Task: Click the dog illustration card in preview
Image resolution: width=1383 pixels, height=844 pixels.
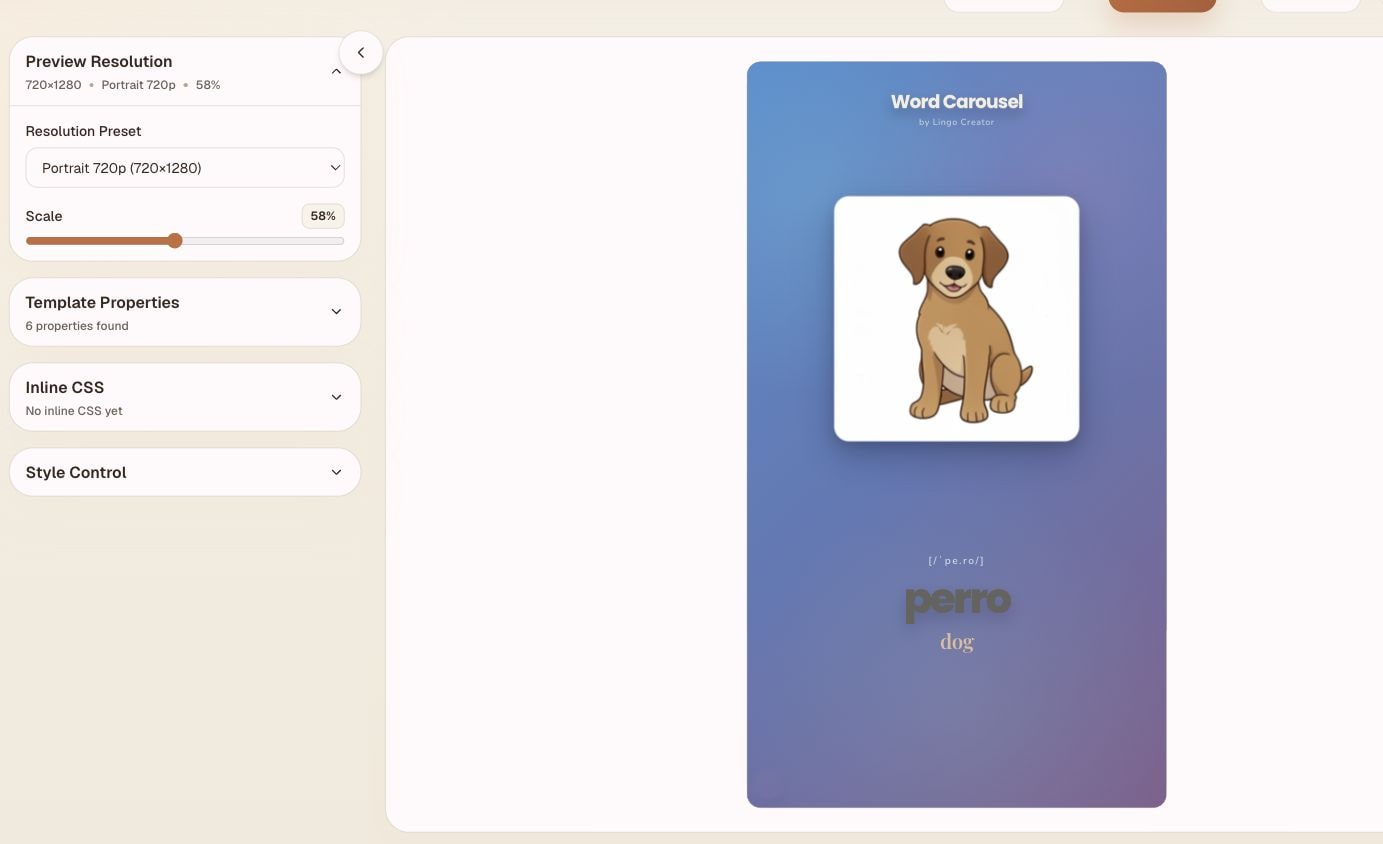Action: click(x=956, y=318)
